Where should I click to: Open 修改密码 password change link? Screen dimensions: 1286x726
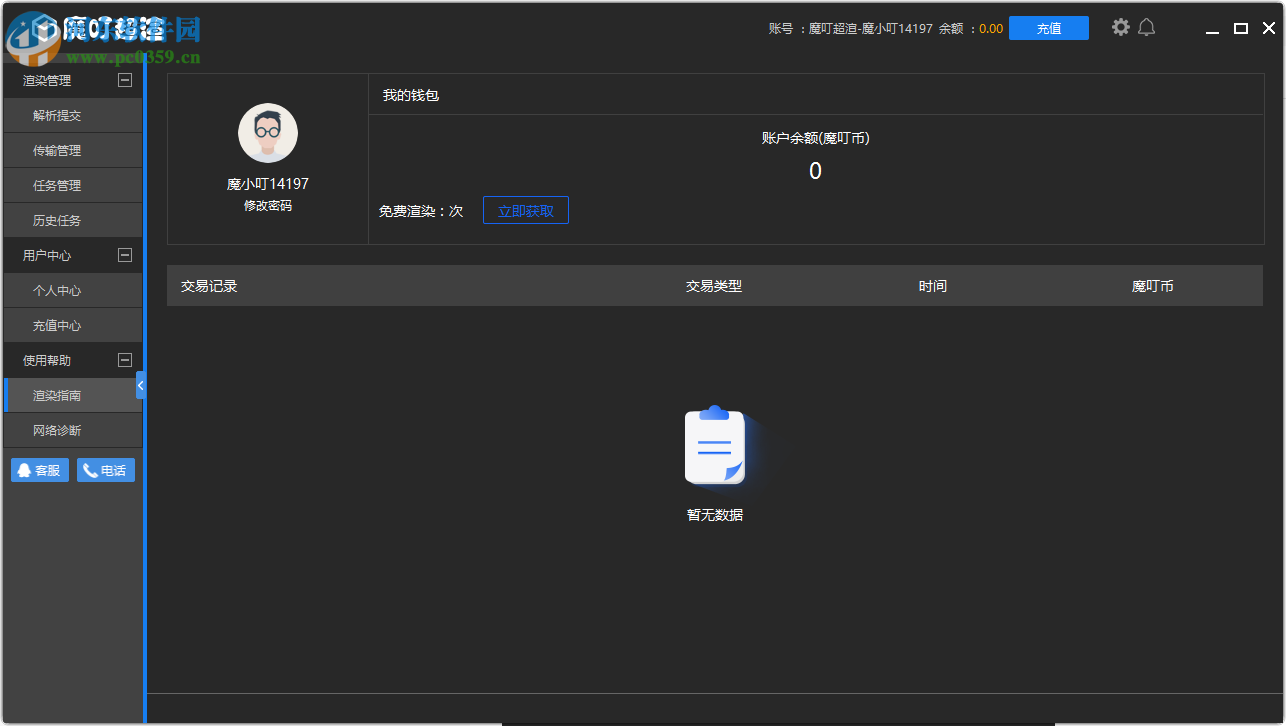[267, 204]
